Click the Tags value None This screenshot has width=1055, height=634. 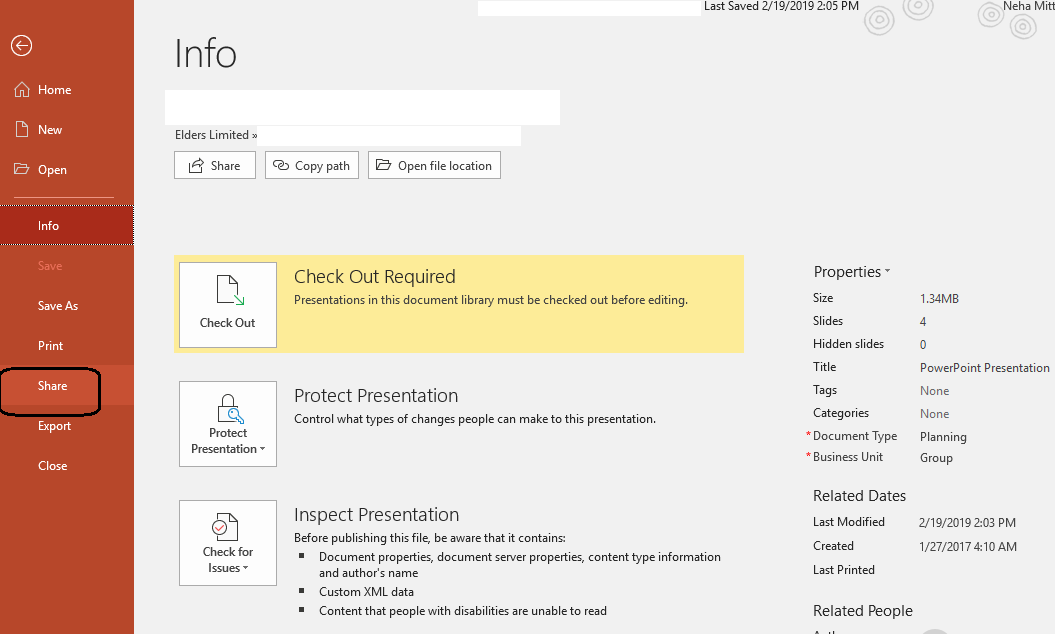935,391
